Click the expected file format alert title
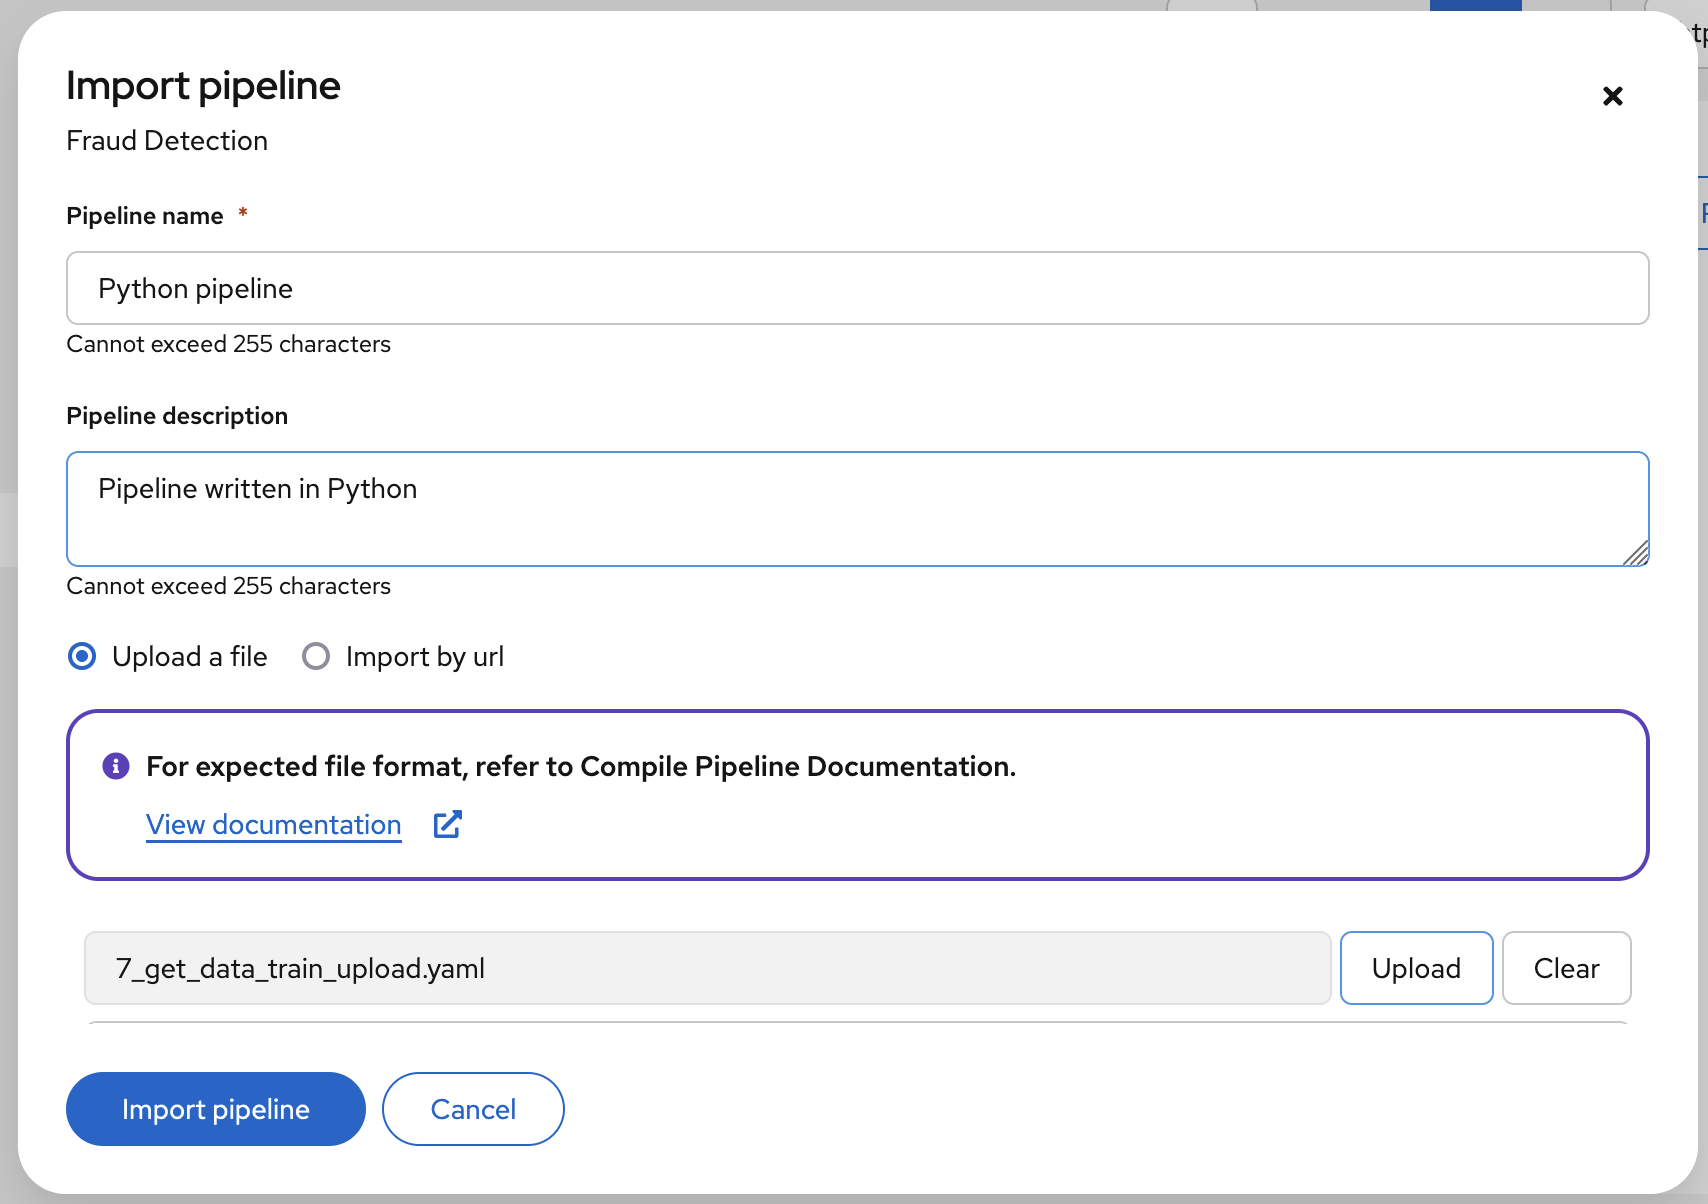Image resolution: width=1708 pixels, height=1204 pixels. 580,766
